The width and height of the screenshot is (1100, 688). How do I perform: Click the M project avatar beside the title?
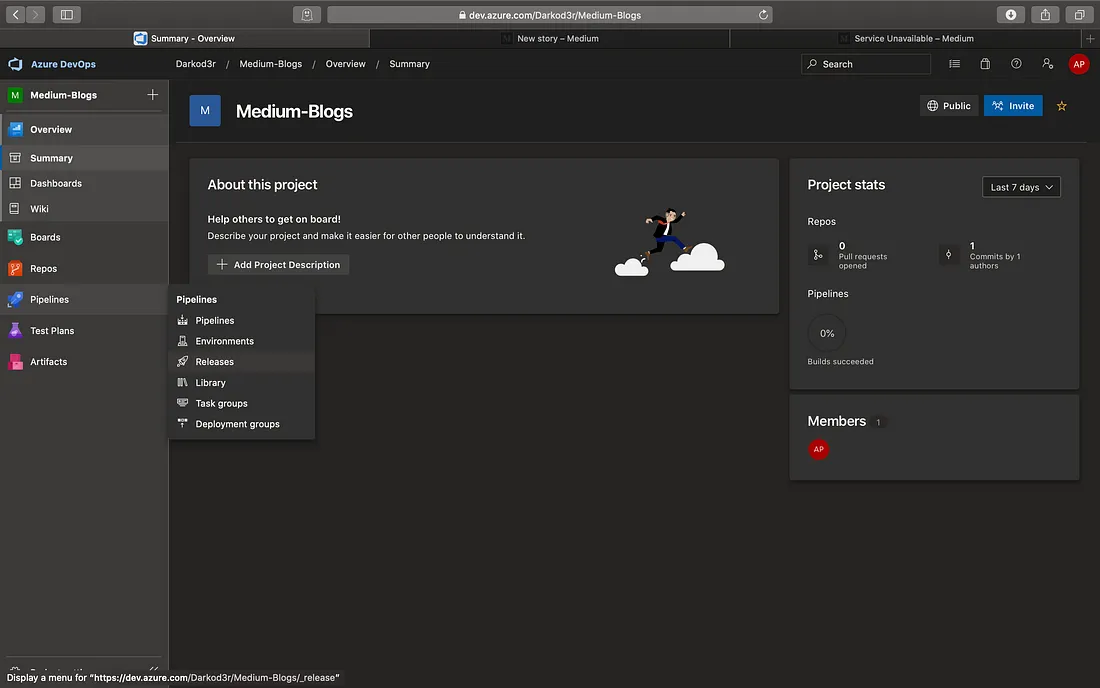pyautogui.click(x=205, y=111)
